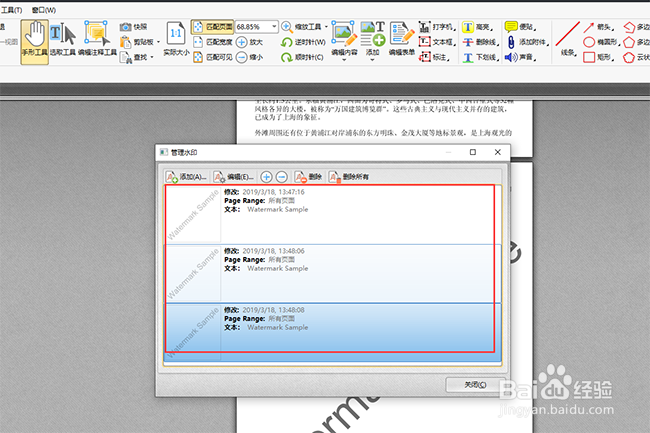Open the Window (窗口) menu
Screen dimensions: 650x433
click(x=44, y=10)
